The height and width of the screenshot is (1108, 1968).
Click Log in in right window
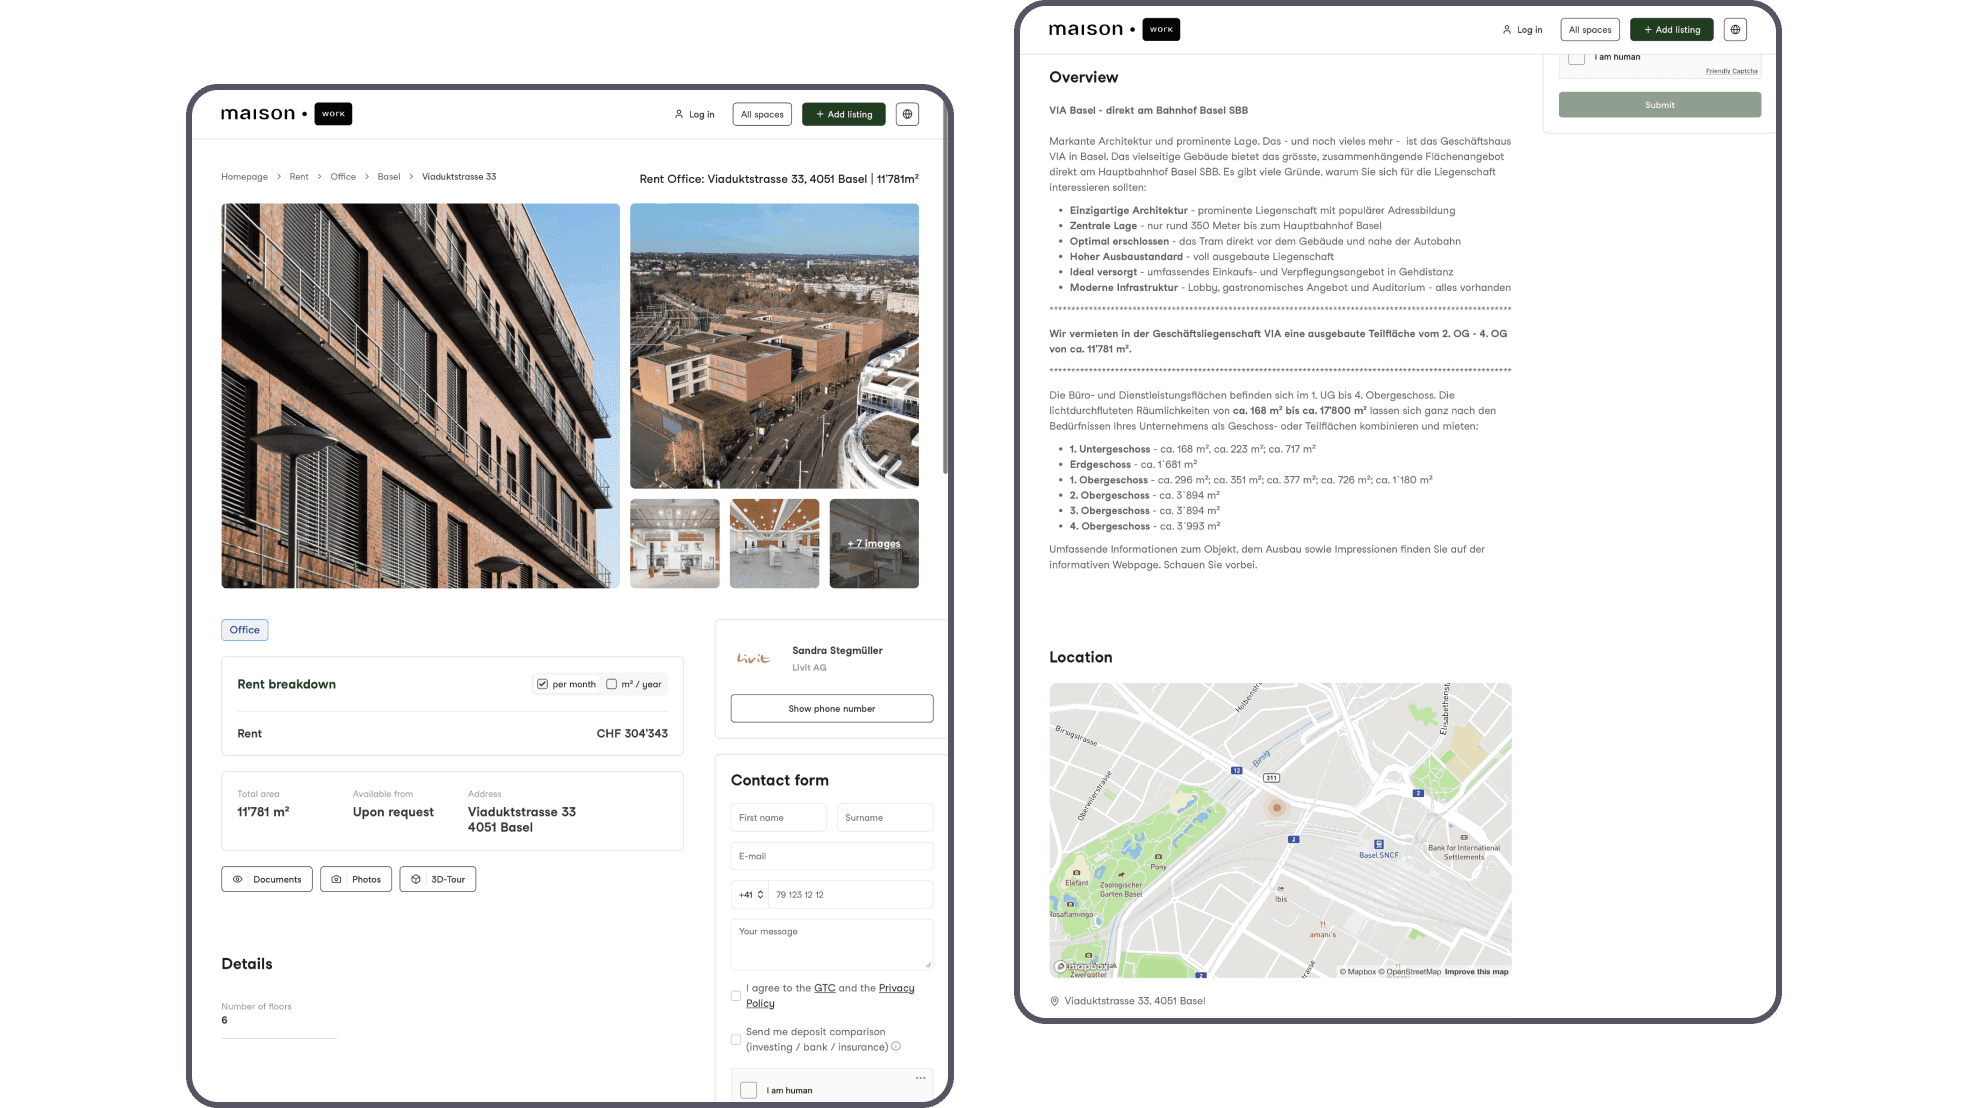click(1522, 29)
